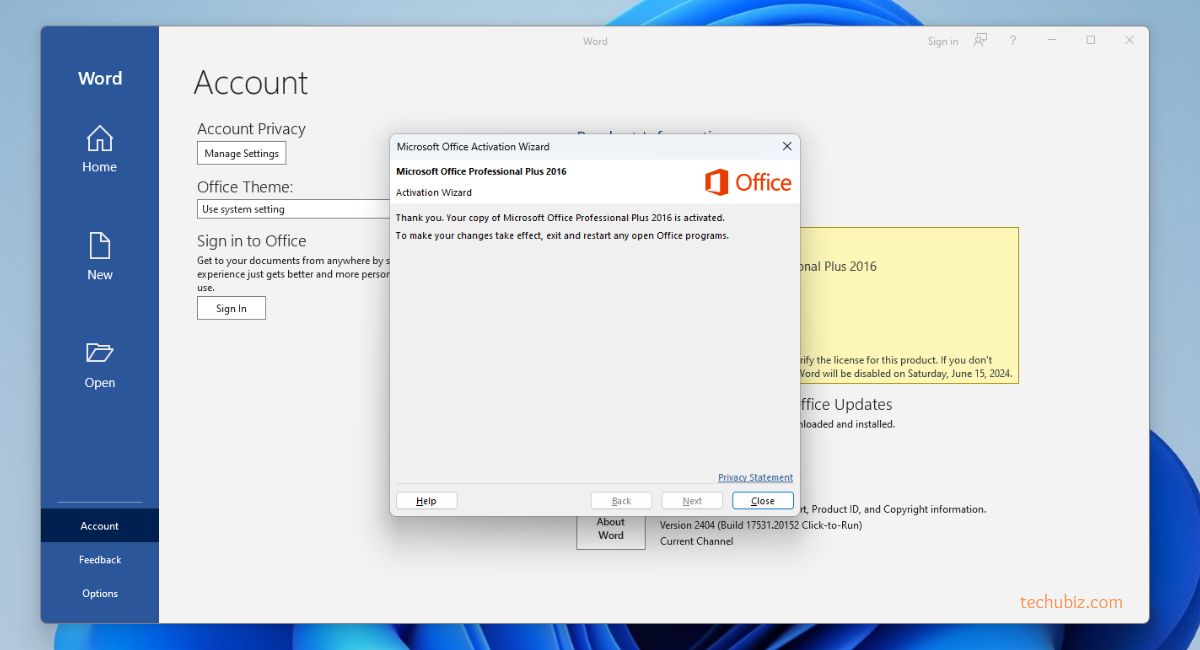Open the Privacy Statement link

pos(755,478)
